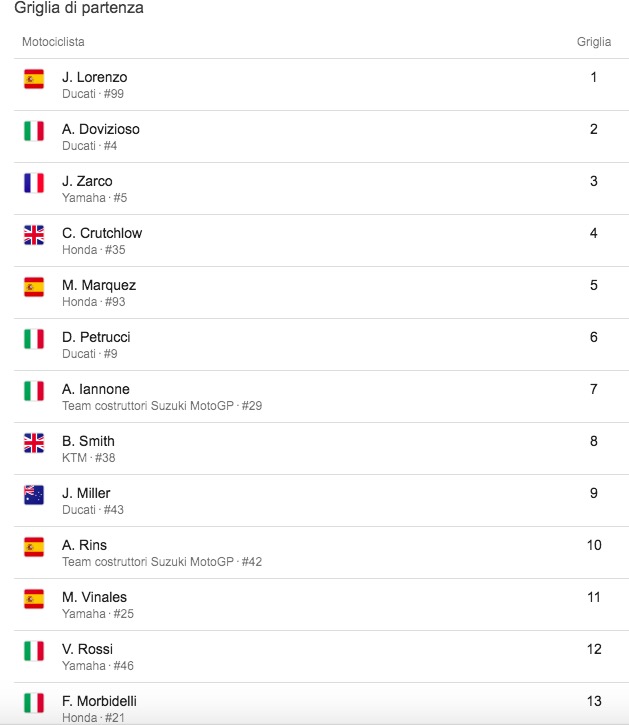
Task: Select the French flag beside J. Zarco
Action: [34, 183]
